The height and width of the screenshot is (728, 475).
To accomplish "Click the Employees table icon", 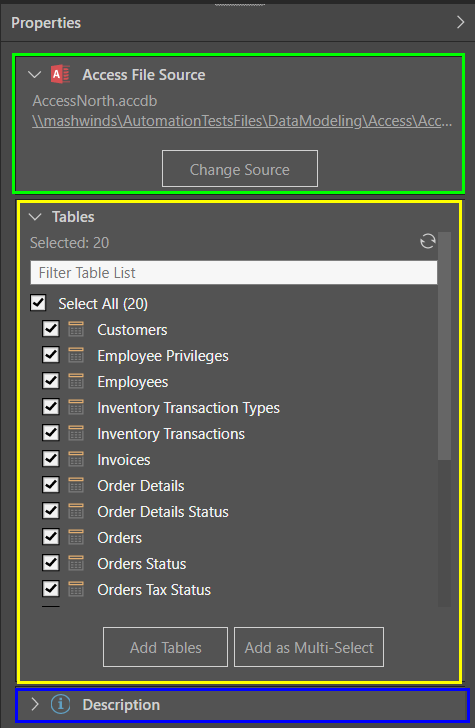I will point(76,382).
